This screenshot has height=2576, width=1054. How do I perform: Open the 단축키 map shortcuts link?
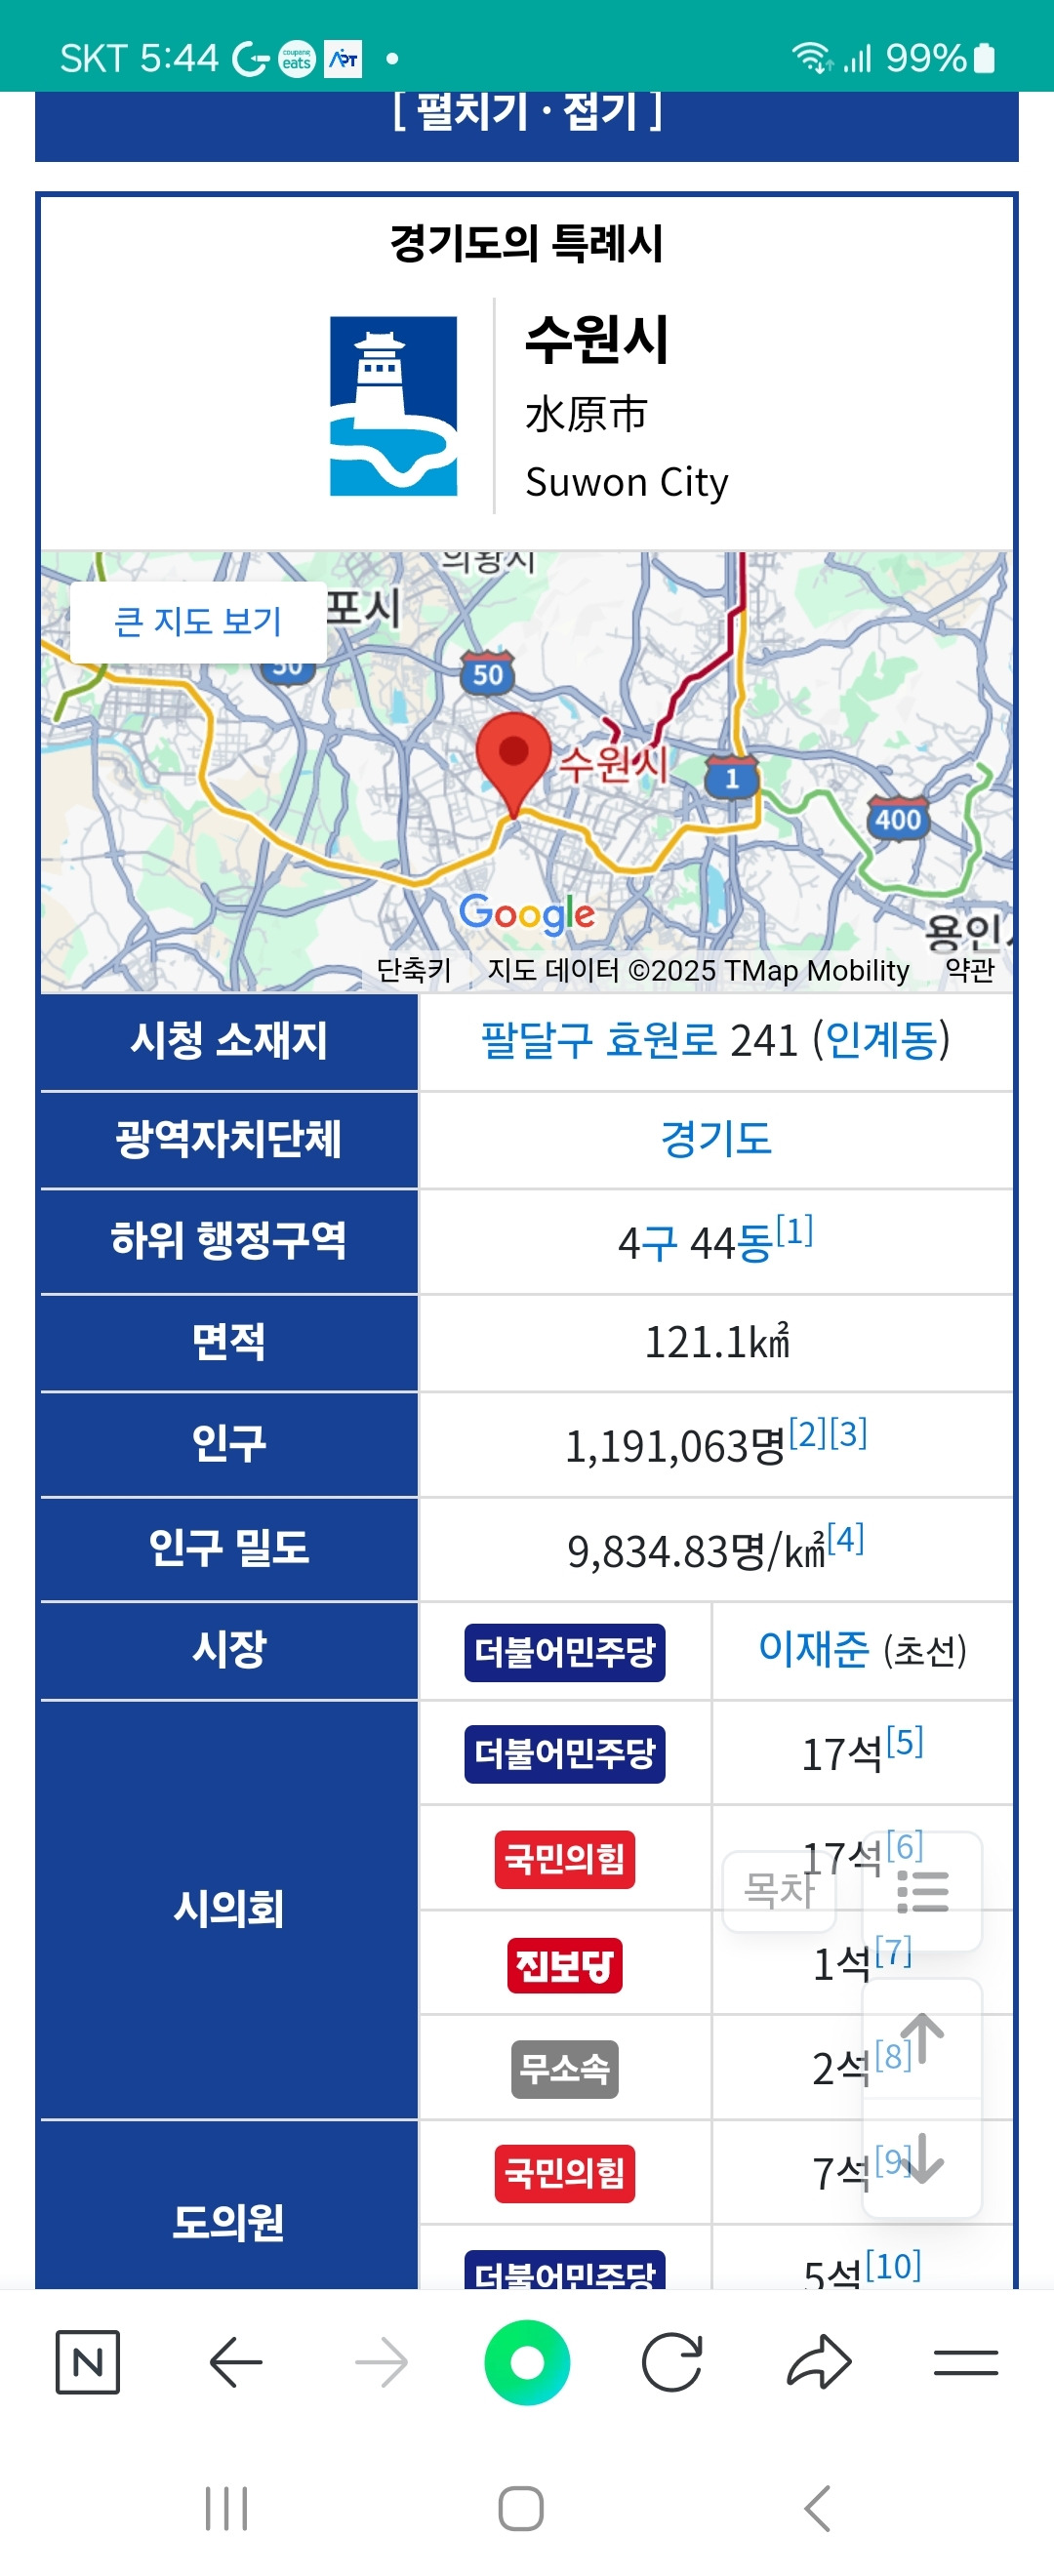pyautogui.click(x=414, y=970)
